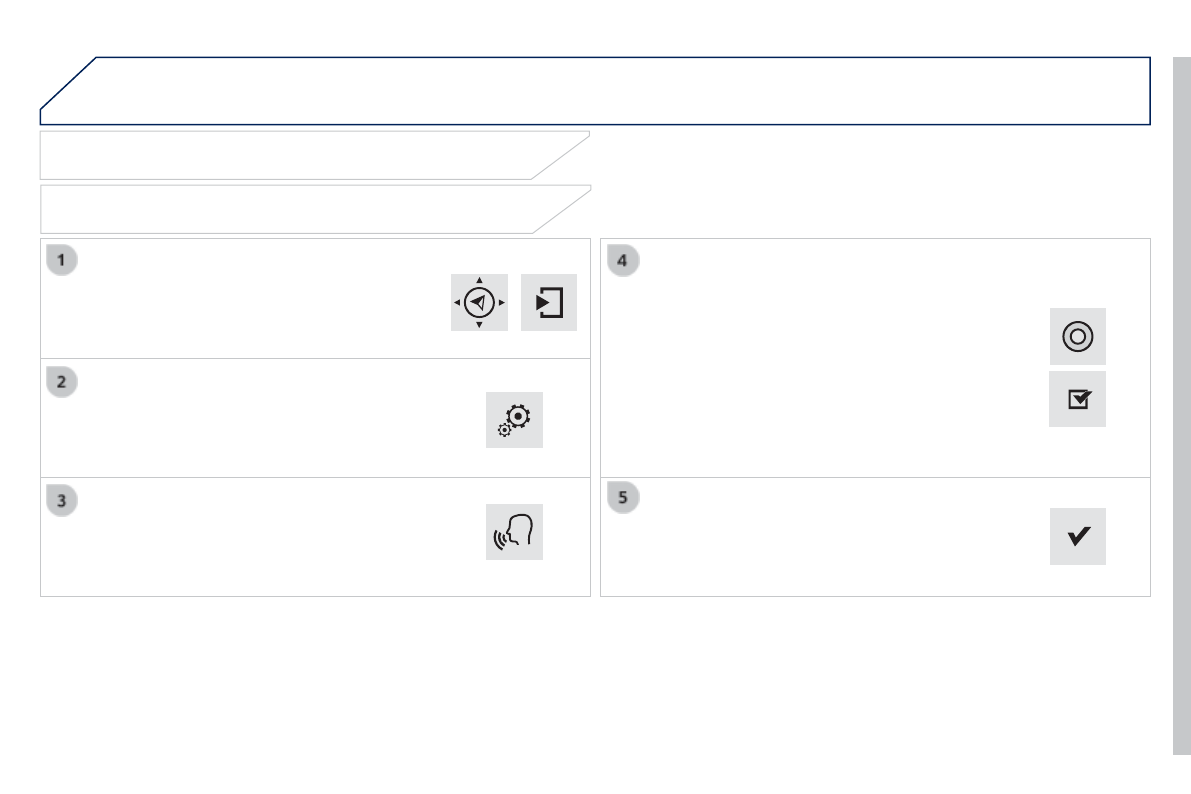Open settings with the double-gear icon

tap(514, 420)
